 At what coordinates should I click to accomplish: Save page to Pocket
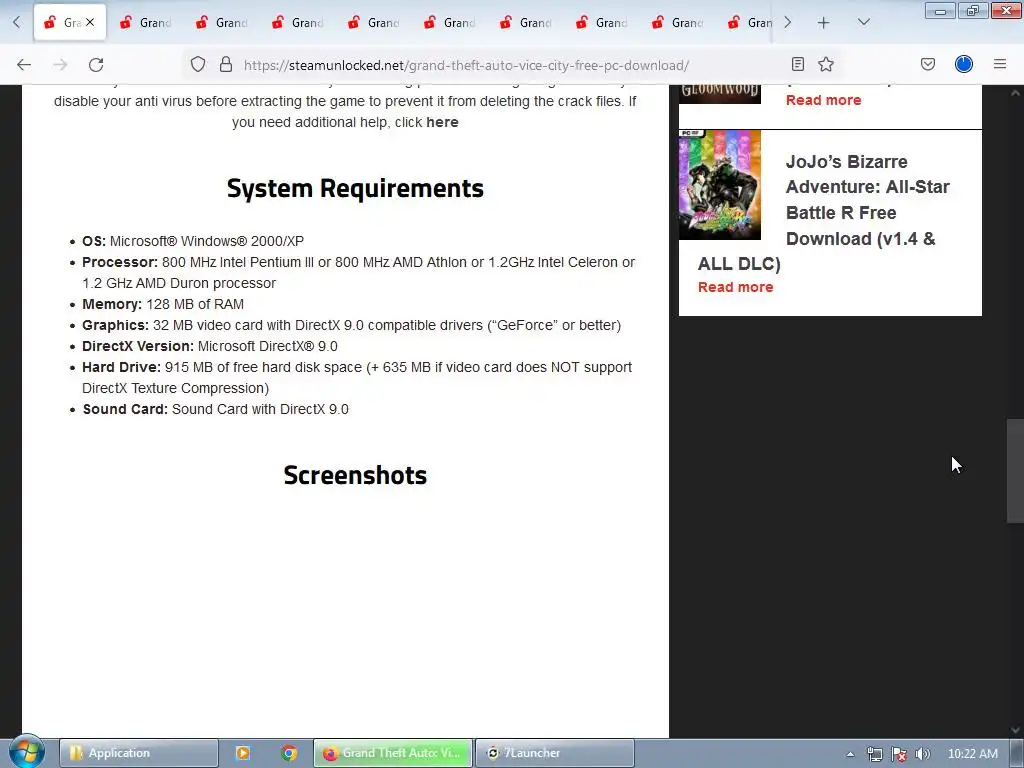pyautogui.click(x=928, y=64)
